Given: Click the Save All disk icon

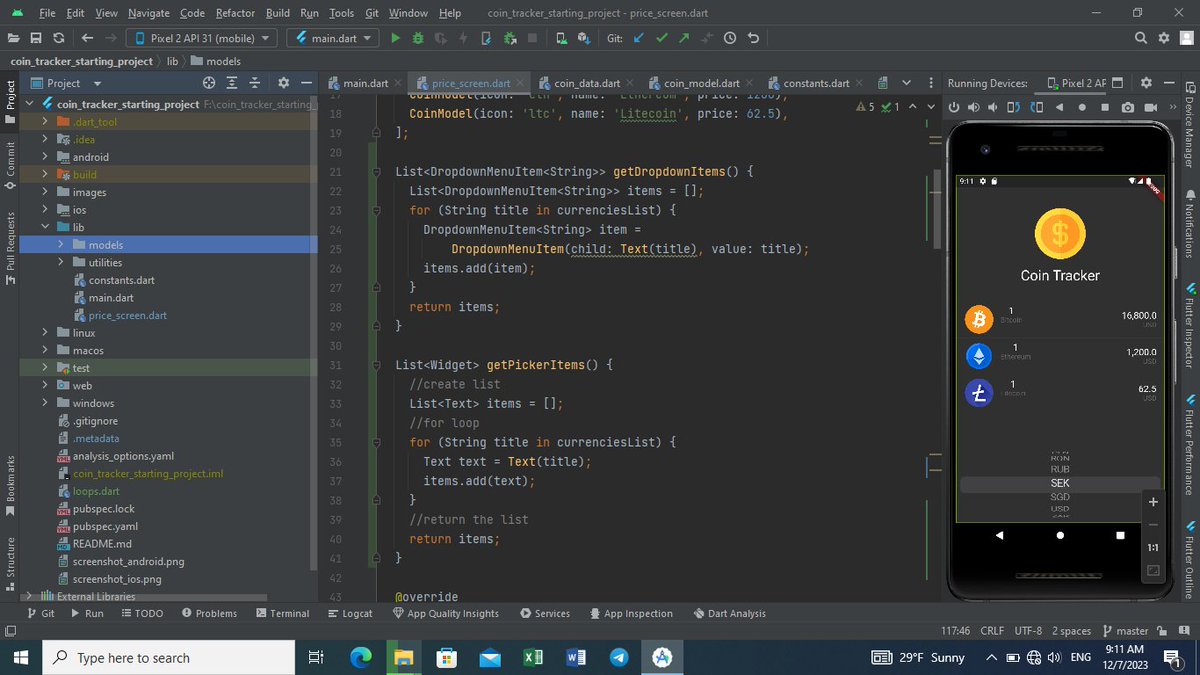Looking at the screenshot, I should (36, 38).
